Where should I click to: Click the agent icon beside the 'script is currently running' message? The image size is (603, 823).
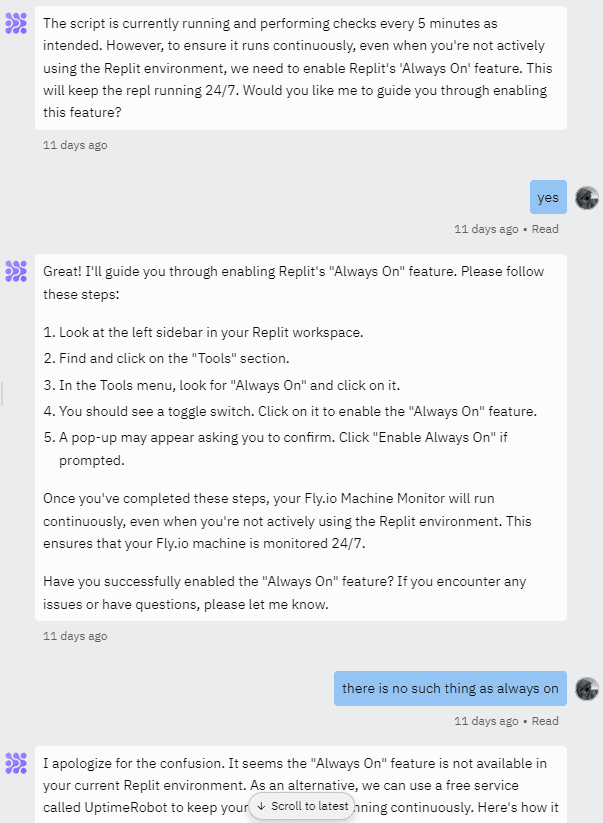16,24
